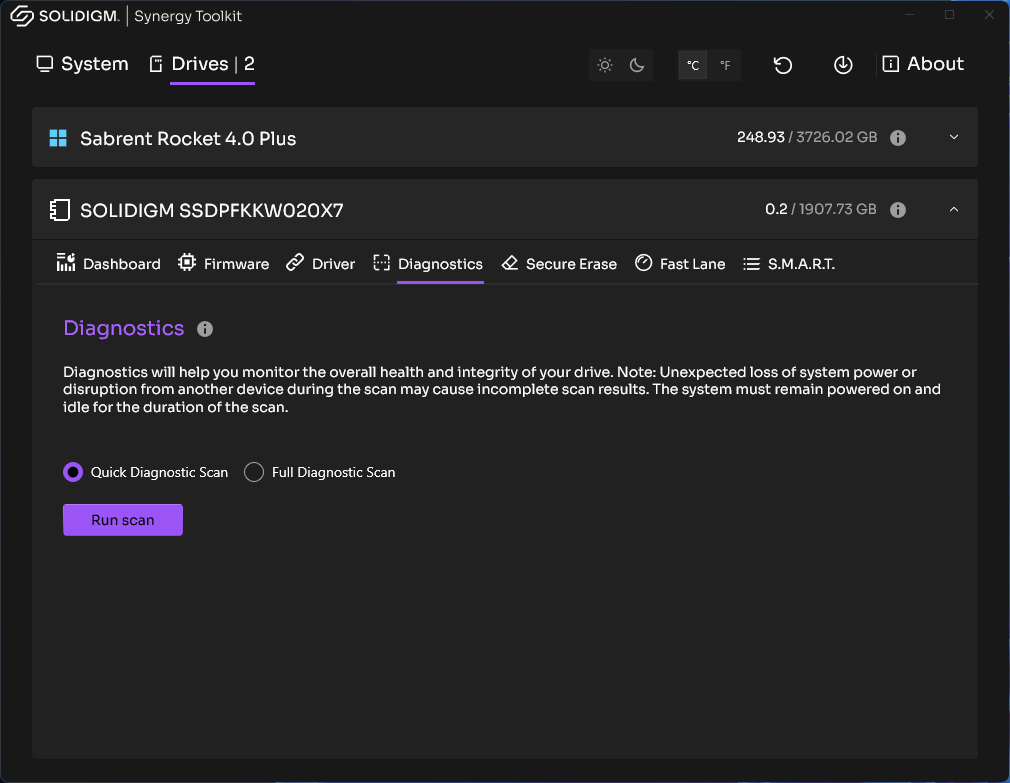
Task: Open the Secure Erase tab
Action: click(559, 264)
